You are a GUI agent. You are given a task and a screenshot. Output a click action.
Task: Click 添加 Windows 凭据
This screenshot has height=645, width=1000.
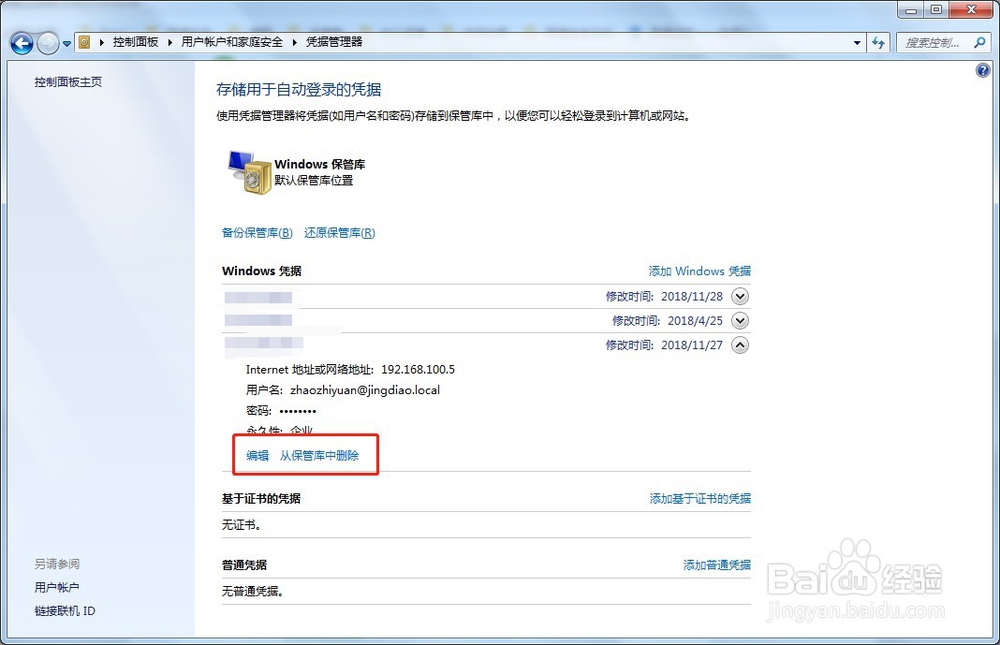click(700, 271)
